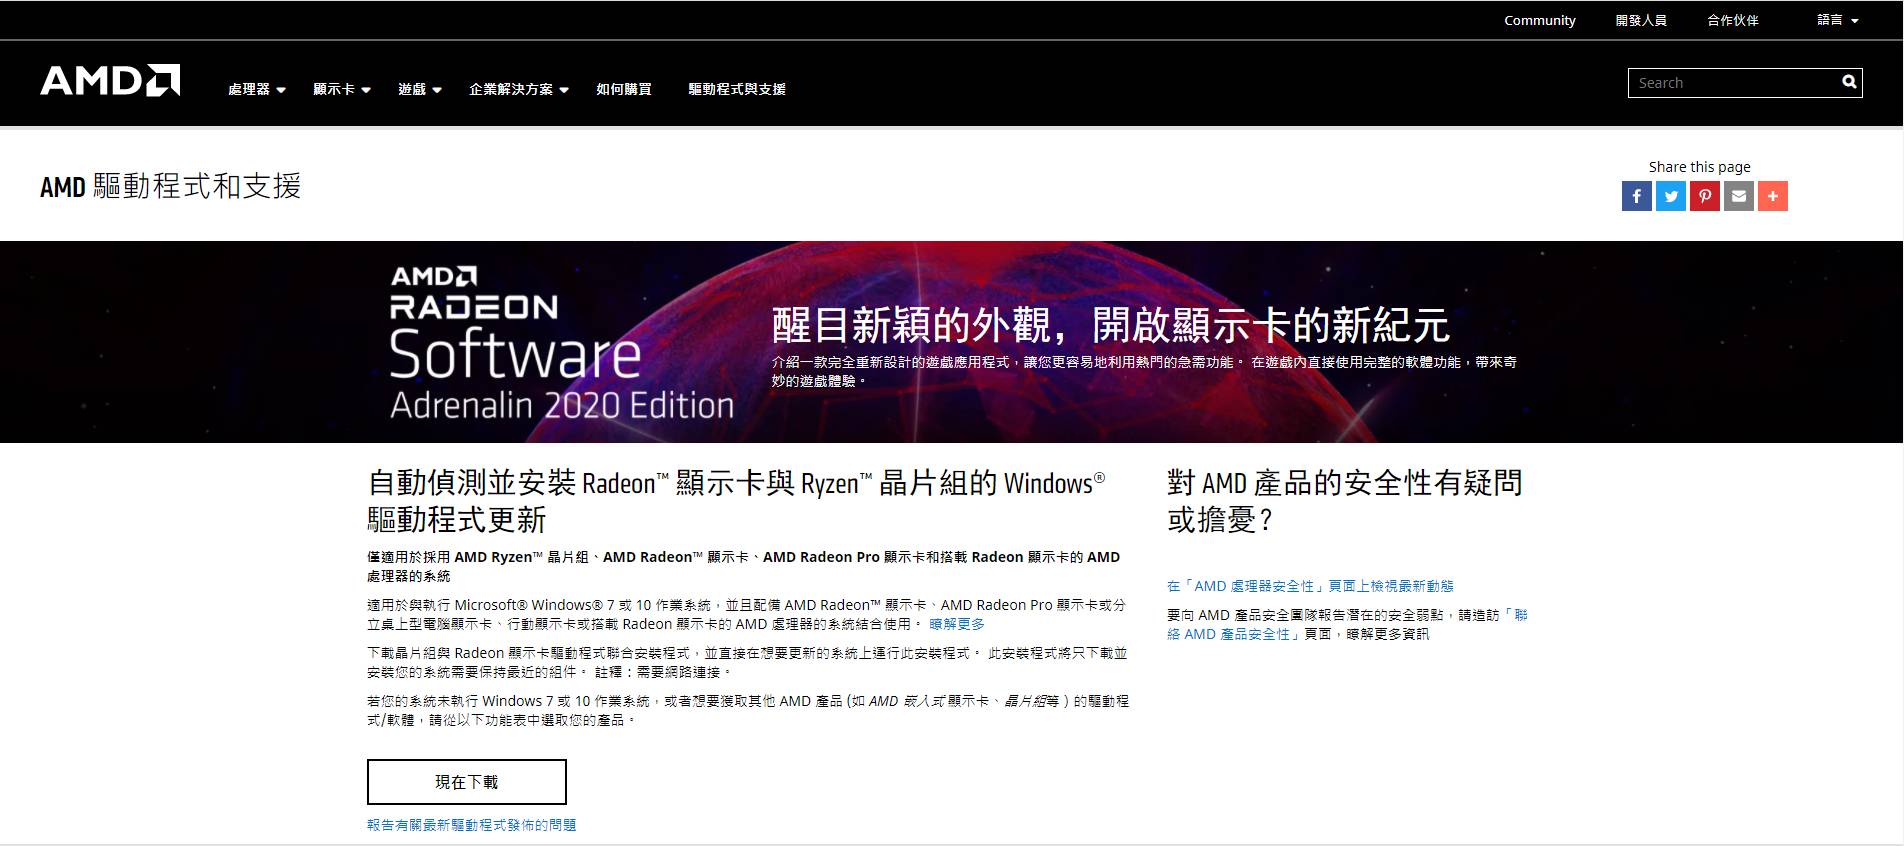Share page on Pinterest
The width and height of the screenshot is (1904, 846).
pos(1704,196)
